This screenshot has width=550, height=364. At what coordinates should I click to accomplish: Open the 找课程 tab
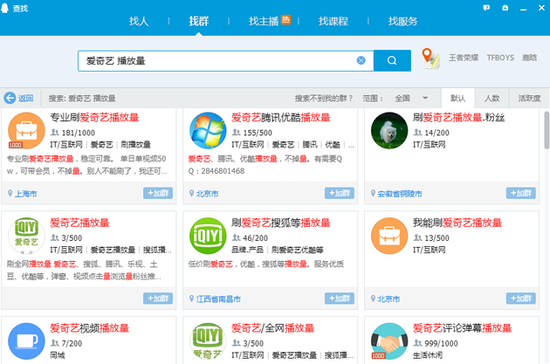333,21
